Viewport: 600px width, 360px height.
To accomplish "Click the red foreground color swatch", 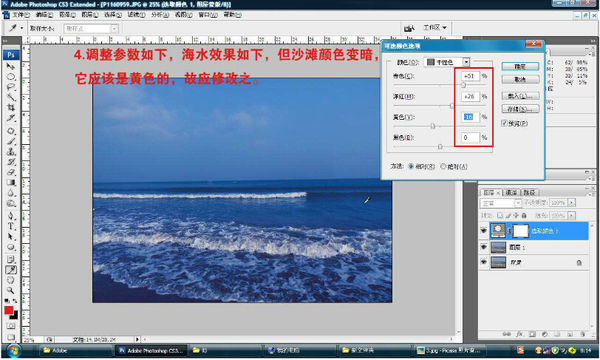I will coord(9,311).
